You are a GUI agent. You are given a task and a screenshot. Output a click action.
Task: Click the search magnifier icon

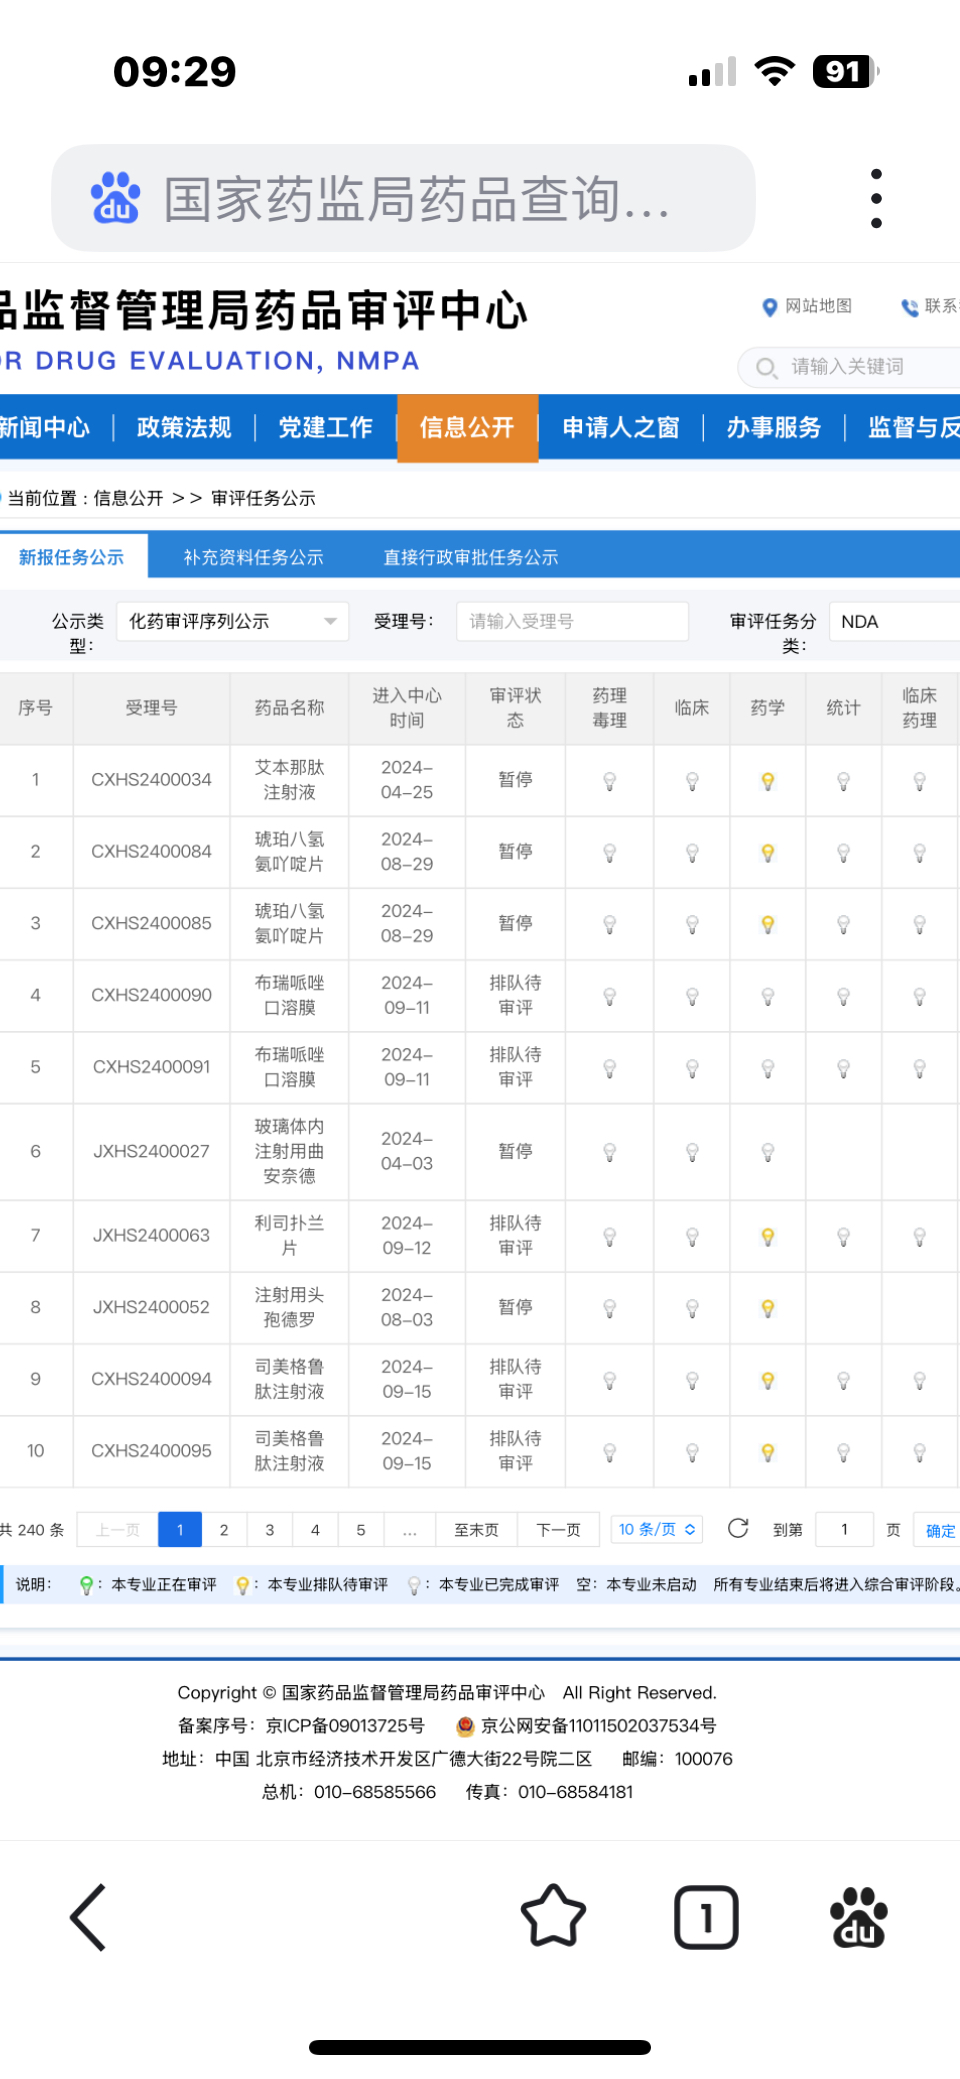(766, 368)
